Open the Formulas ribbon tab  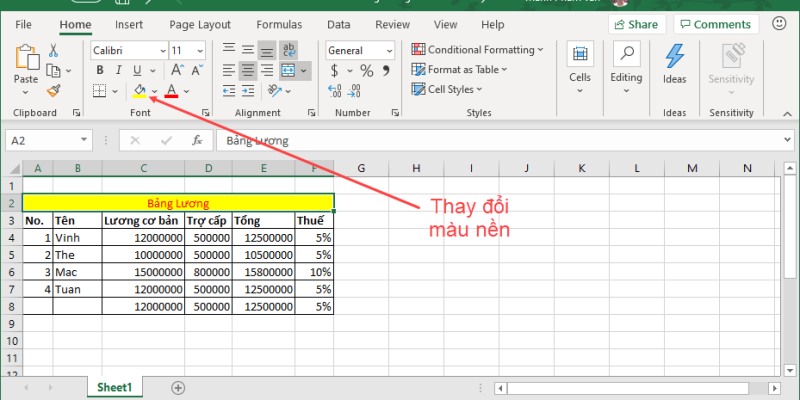tap(279, 24)
